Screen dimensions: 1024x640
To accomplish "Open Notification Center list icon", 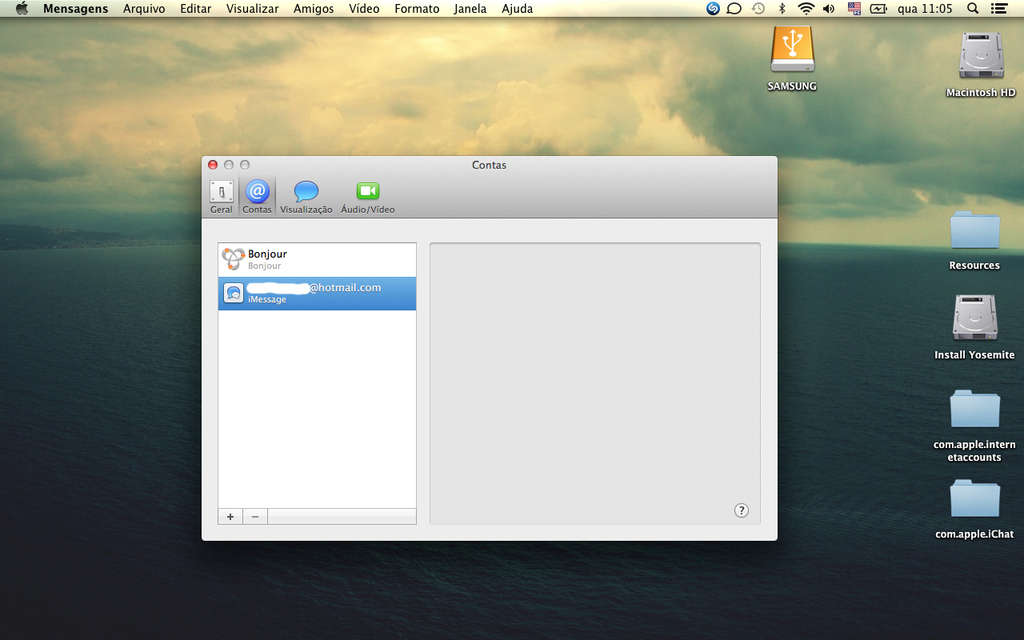I will [999, 8].
